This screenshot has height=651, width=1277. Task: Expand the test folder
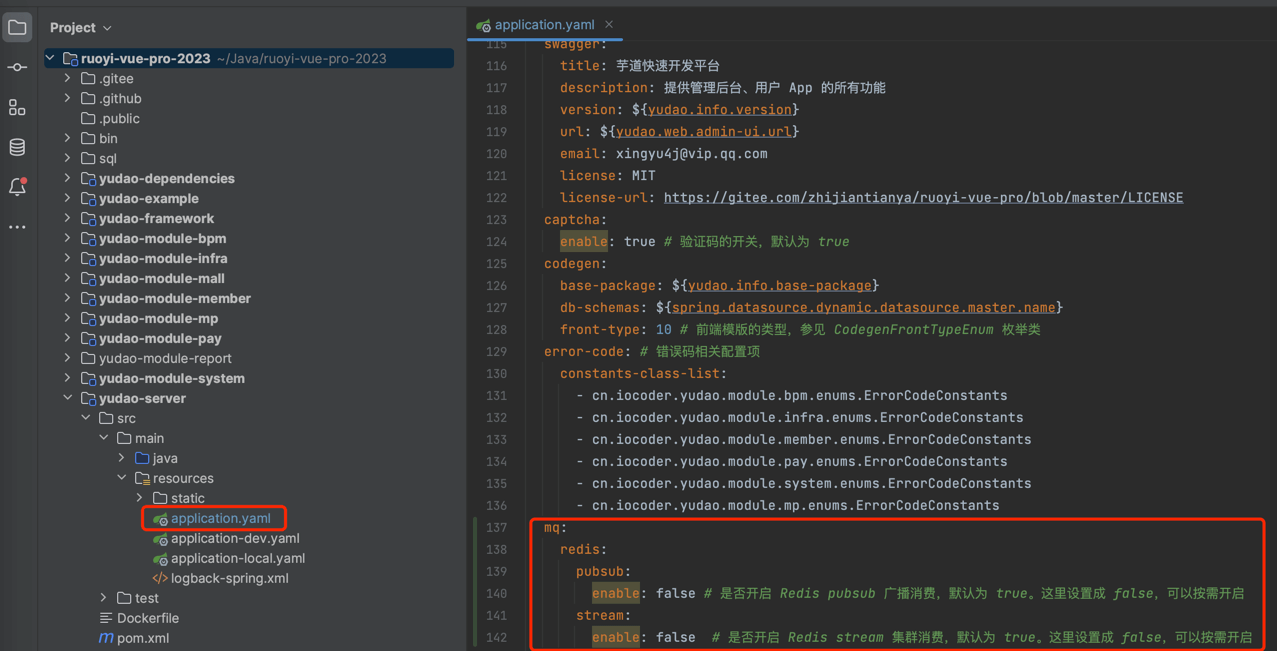click(104, 598)
